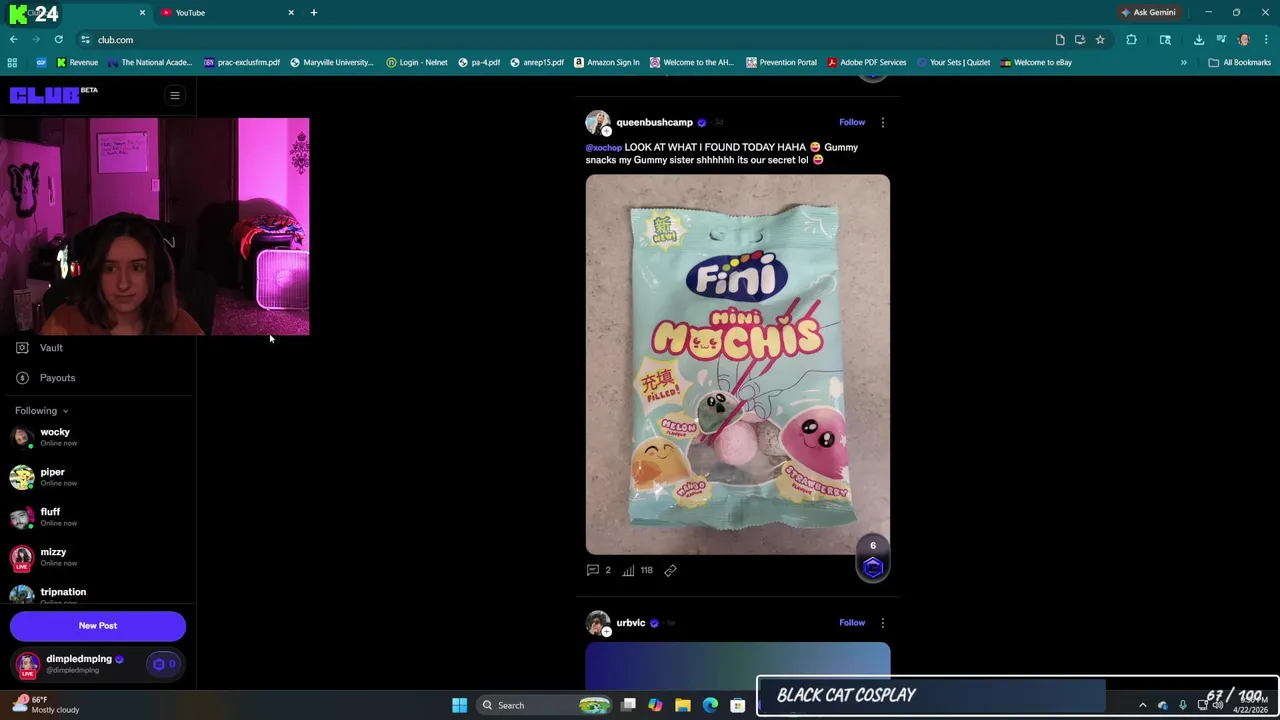
Task: Open Adobe PDF Services bookmark
Action: coord(866,63)
